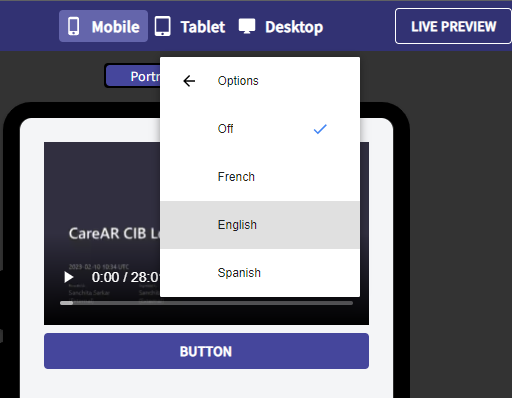Select English subtitles option

260,225
